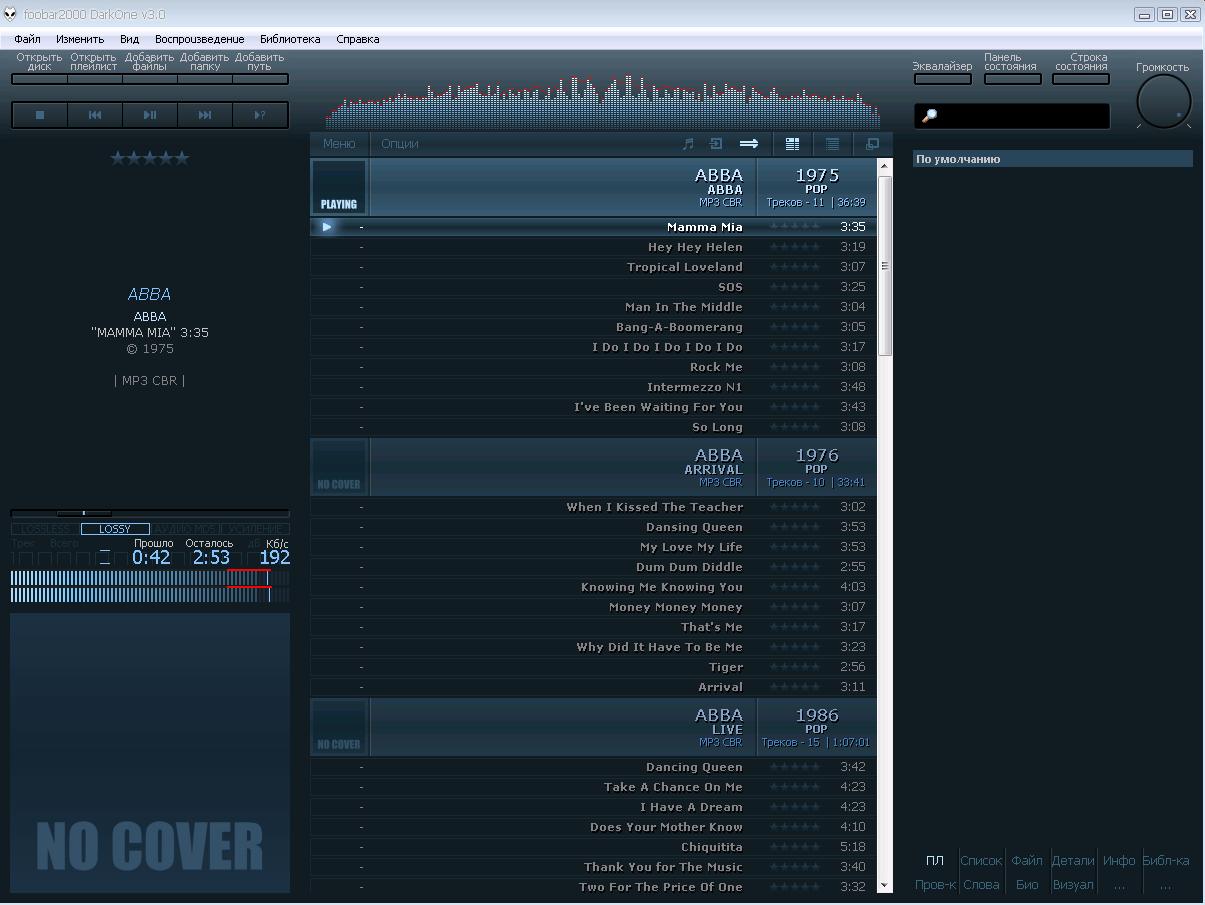Skip to the previous track
Image resolution: width=1205 pixels, height=905 pixels.
point(95,115)
